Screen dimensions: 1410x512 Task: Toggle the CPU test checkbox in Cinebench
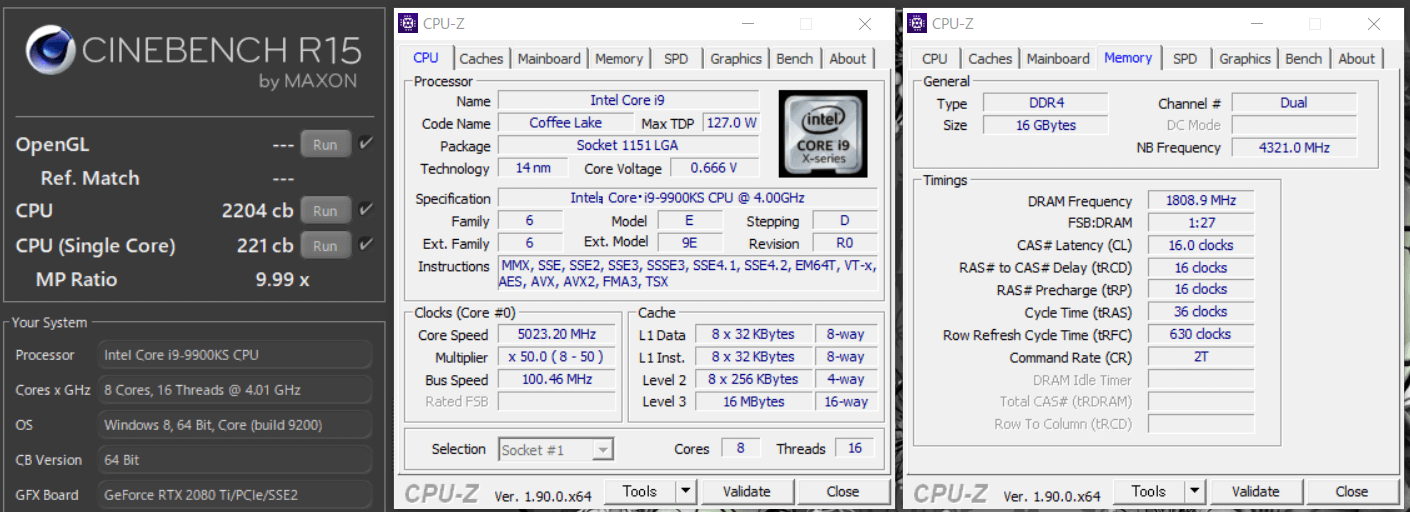[x=366, y=210]
